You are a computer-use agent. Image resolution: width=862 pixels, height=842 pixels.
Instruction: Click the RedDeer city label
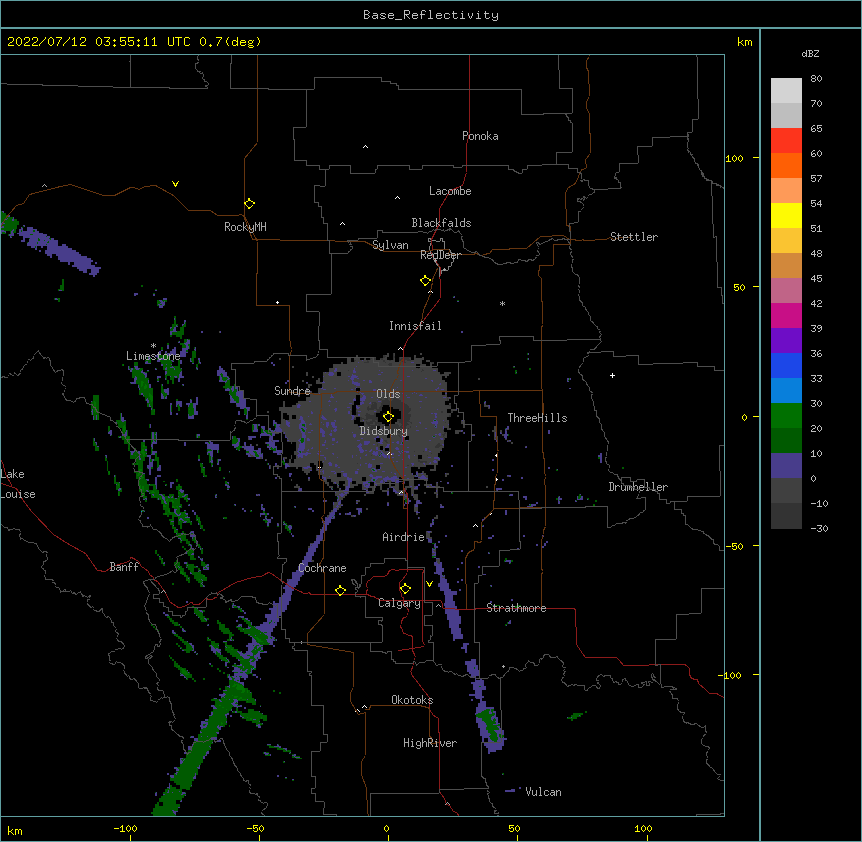coord(441,255)
